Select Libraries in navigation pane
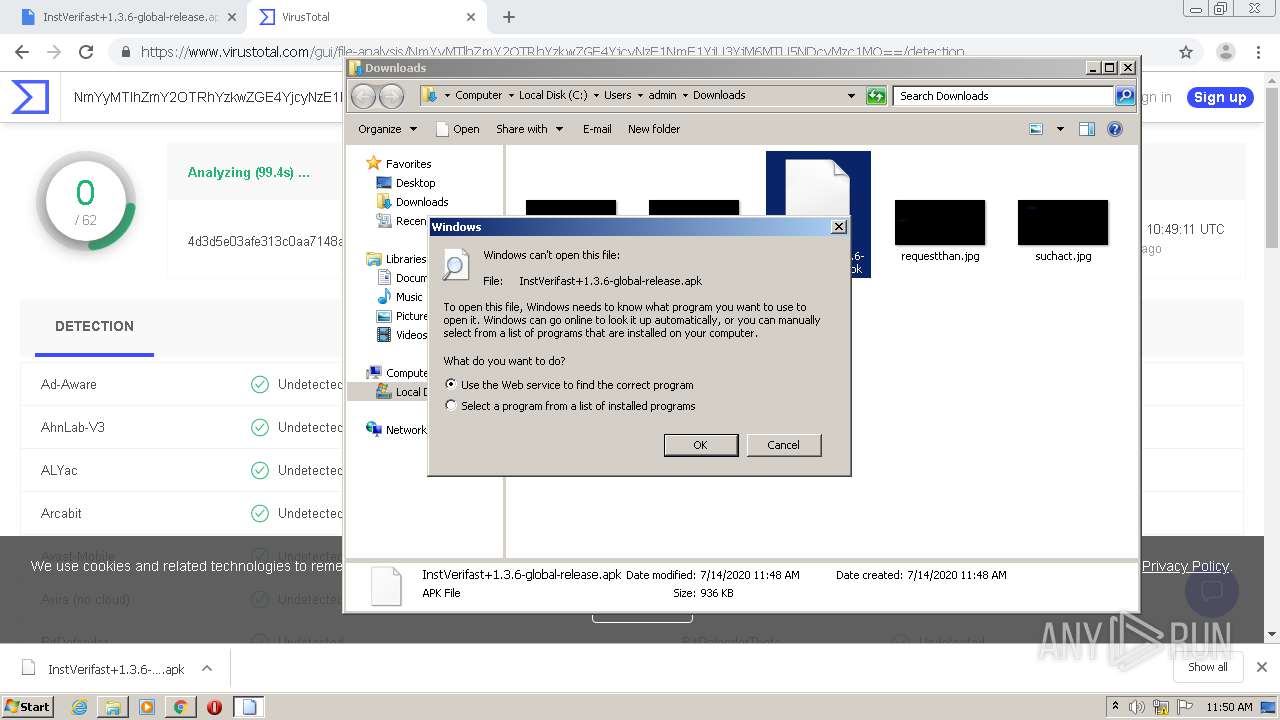Image resolution: width=1280 pixels, height=720 pixels. click(406, 259)
